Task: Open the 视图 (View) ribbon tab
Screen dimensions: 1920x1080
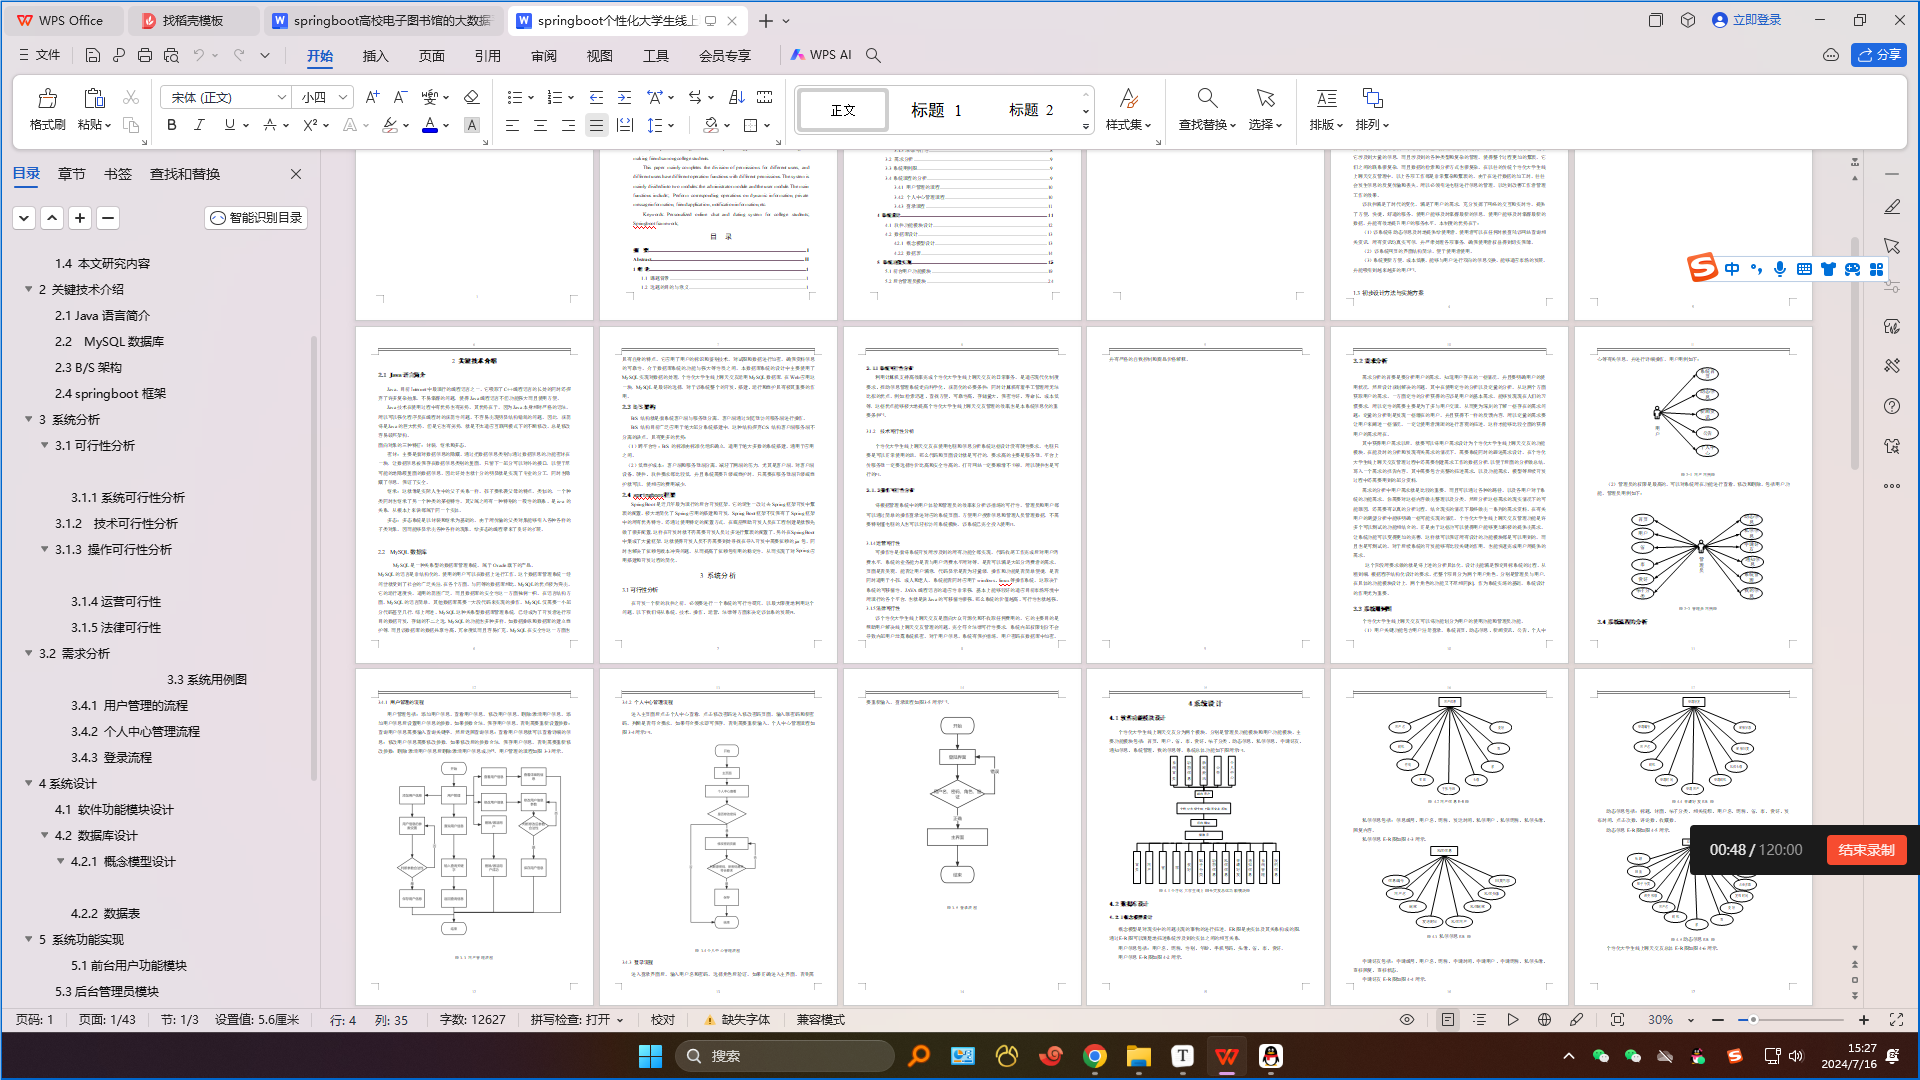Action: [599, 55]
